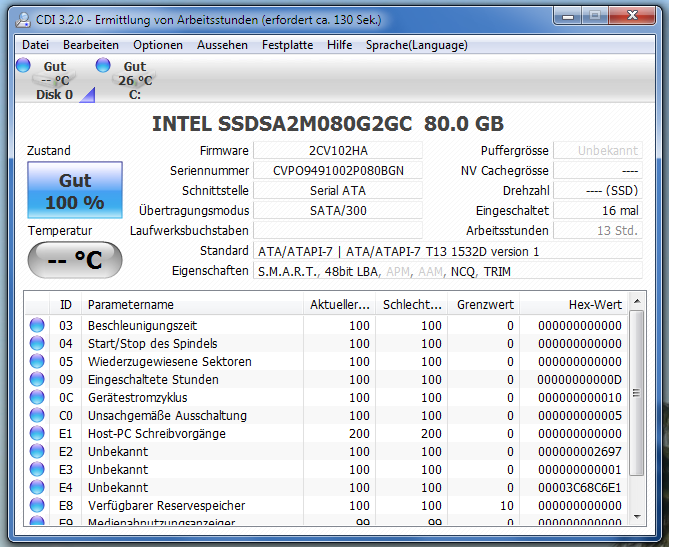Click status icon of Gerätestromzyklus row

click(37, 397)
